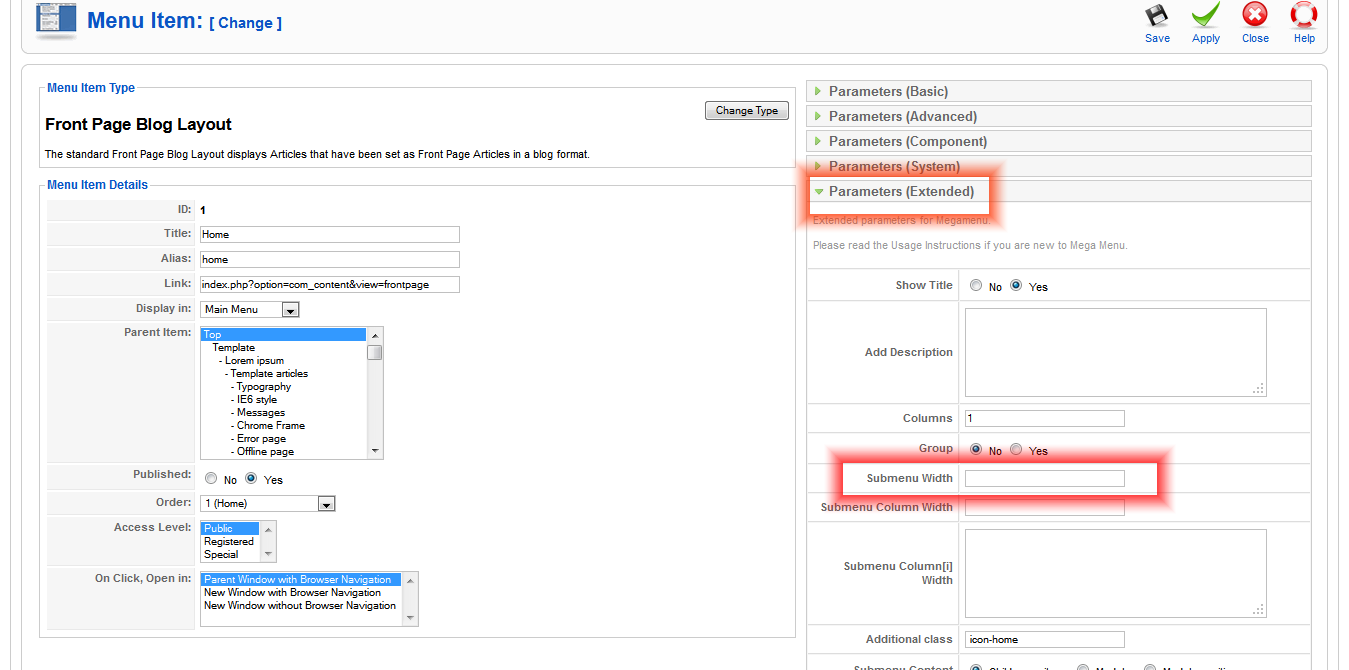Expand Parameters (System) panel

(1059, 167)
